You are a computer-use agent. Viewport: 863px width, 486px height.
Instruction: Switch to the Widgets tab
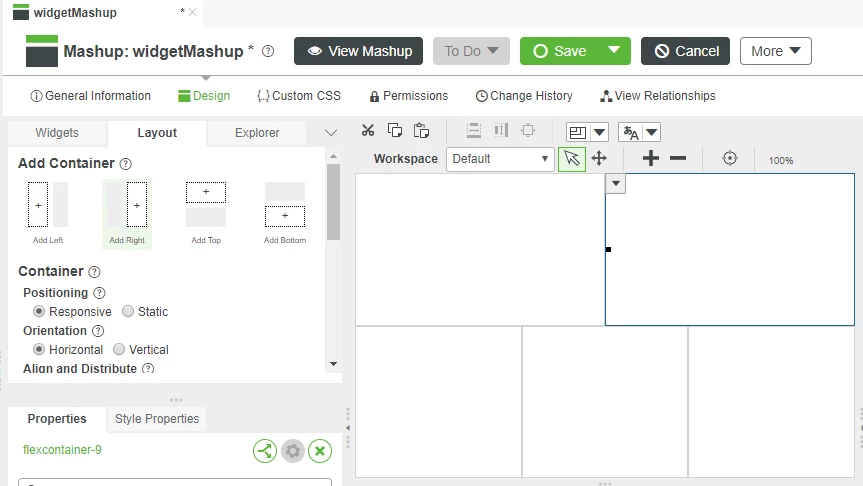click(x=57, y=133)
